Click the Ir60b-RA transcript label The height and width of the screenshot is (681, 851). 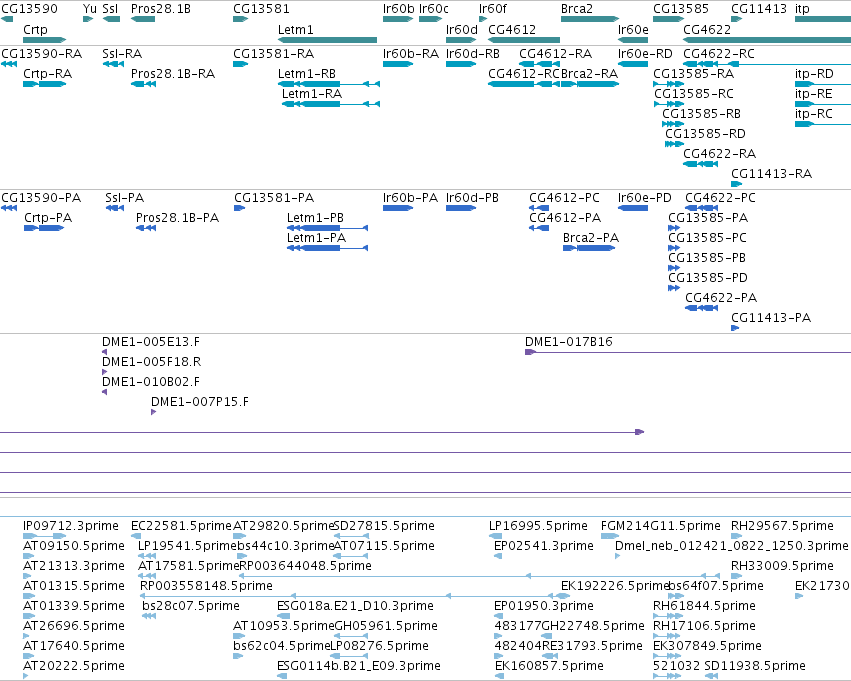pos(410,54)
